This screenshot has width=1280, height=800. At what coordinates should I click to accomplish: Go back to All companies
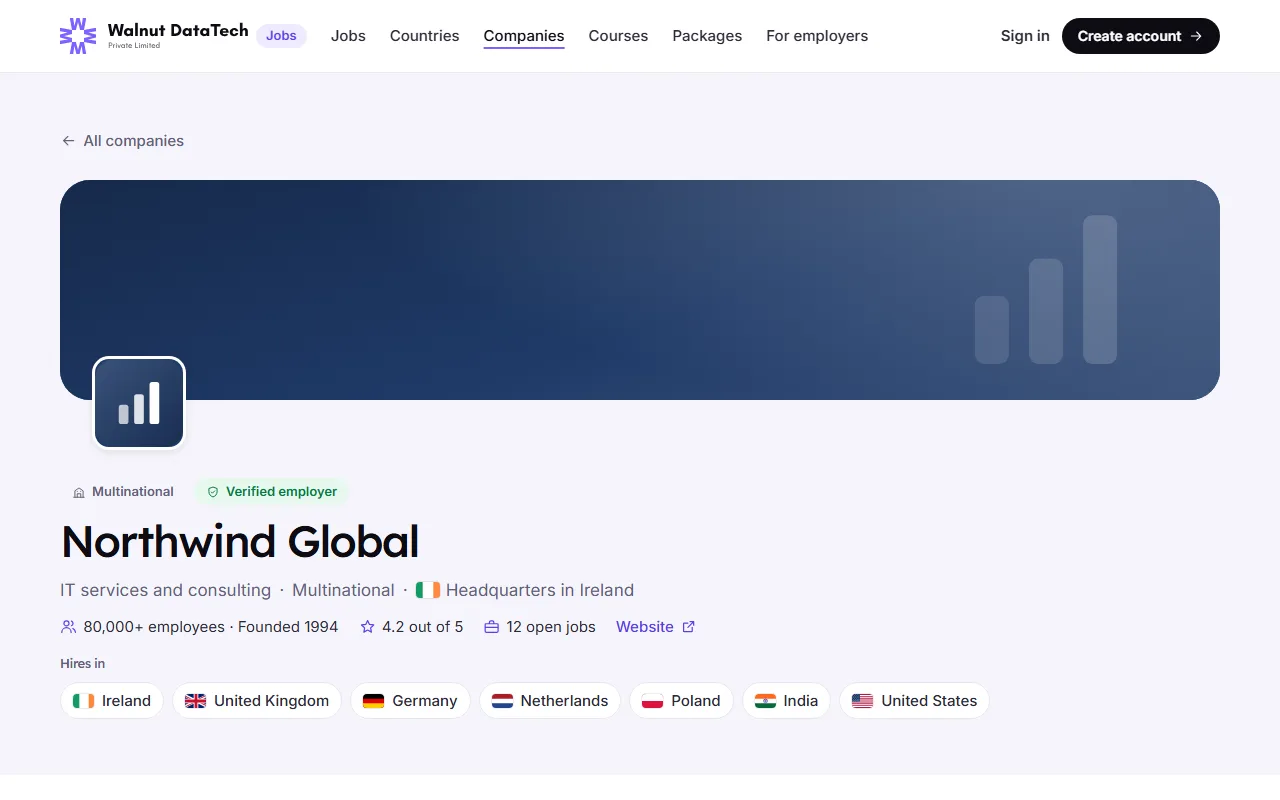[x=123, y=141]
